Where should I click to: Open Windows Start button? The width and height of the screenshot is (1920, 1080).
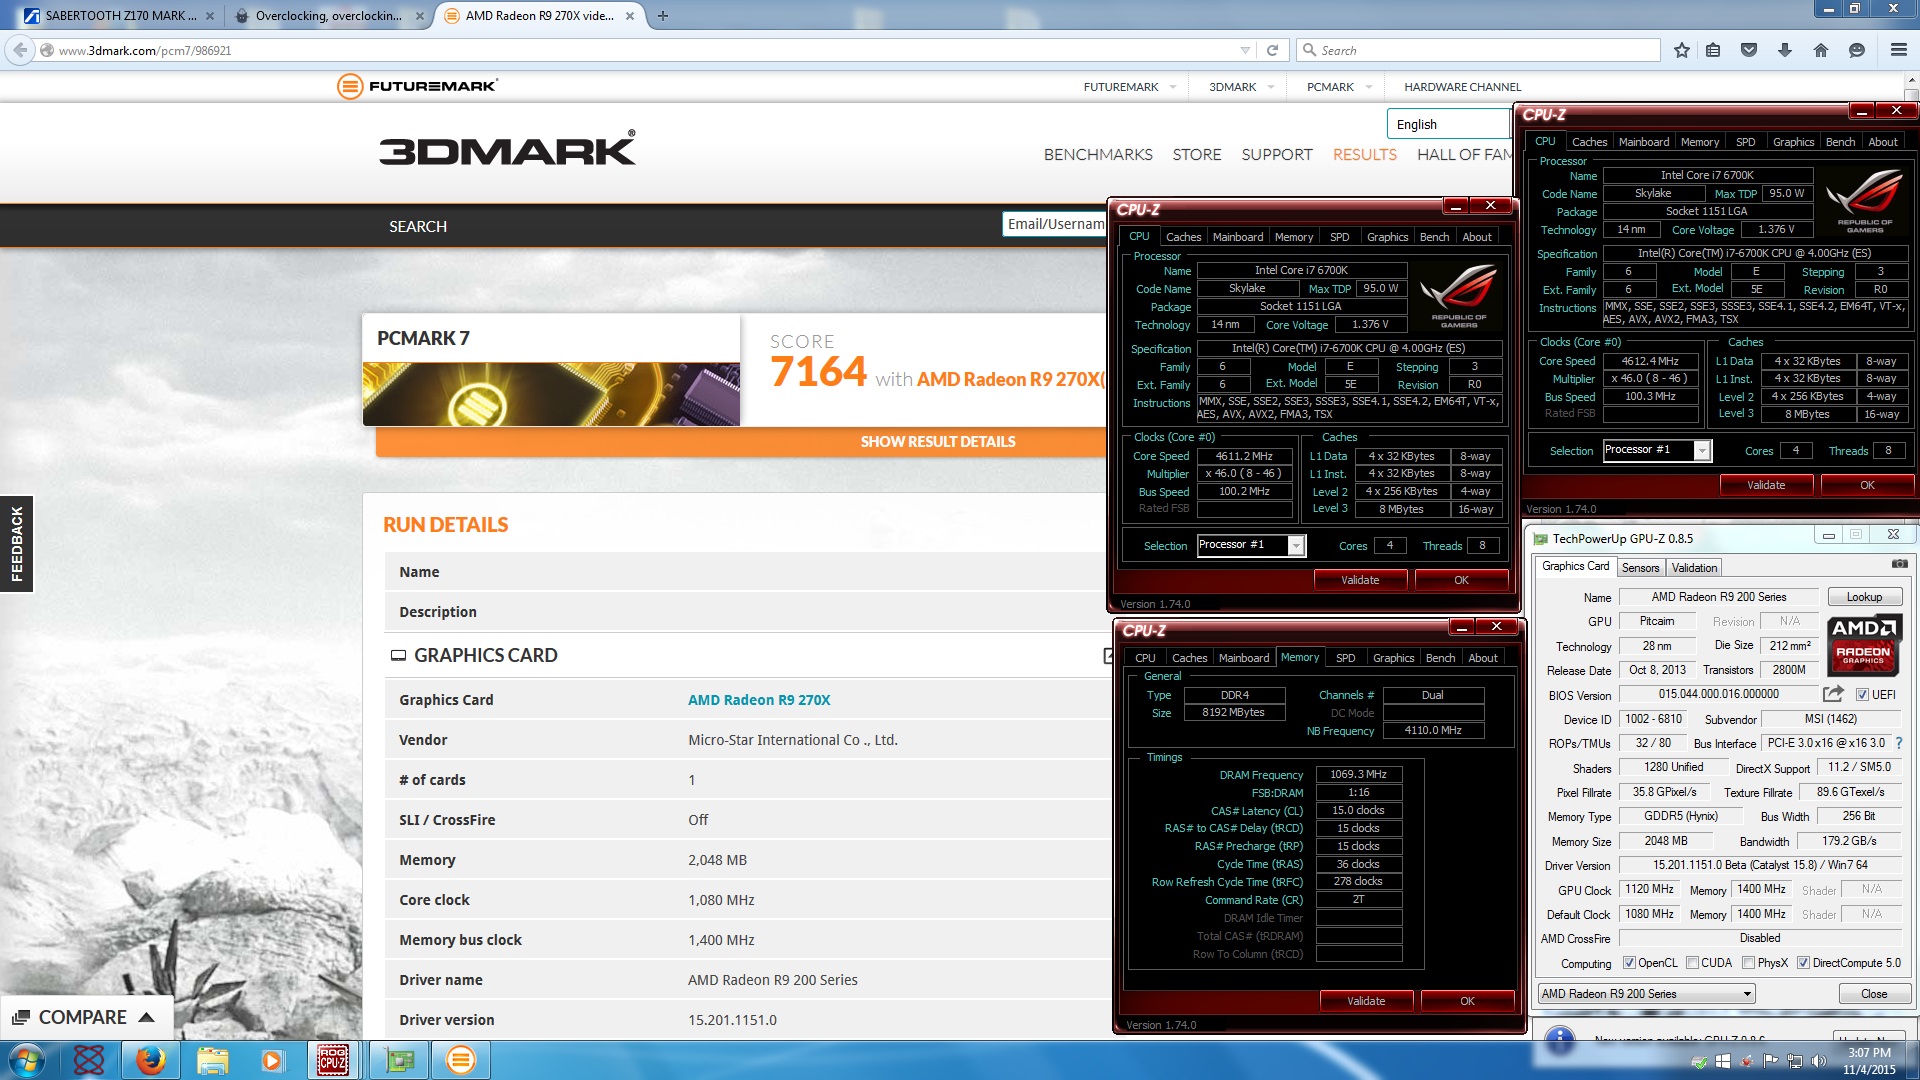27,1060
